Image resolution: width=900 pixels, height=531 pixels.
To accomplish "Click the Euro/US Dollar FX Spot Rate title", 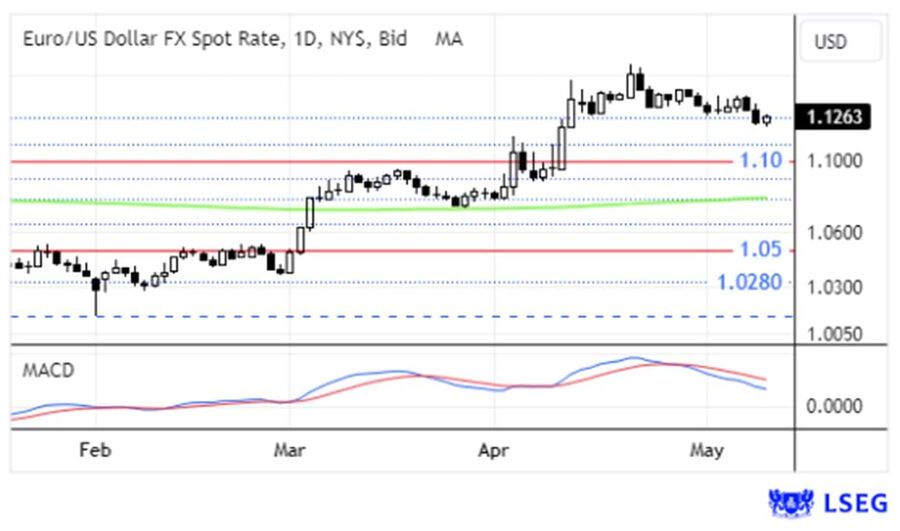I will click(215, 40).
